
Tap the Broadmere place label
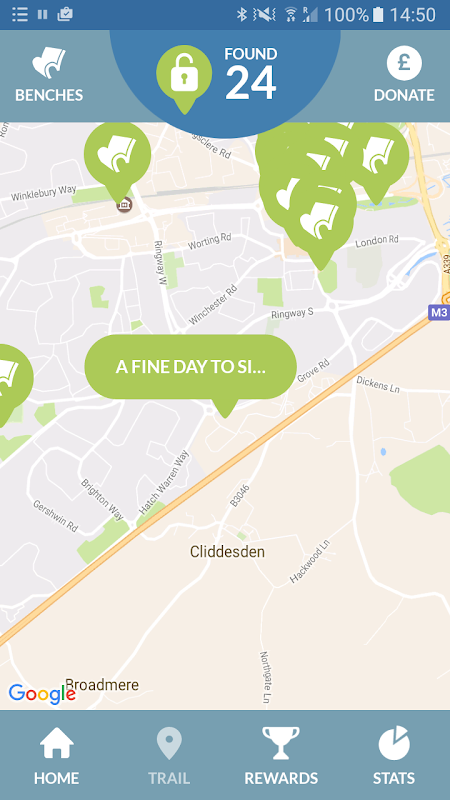(102, 684)
